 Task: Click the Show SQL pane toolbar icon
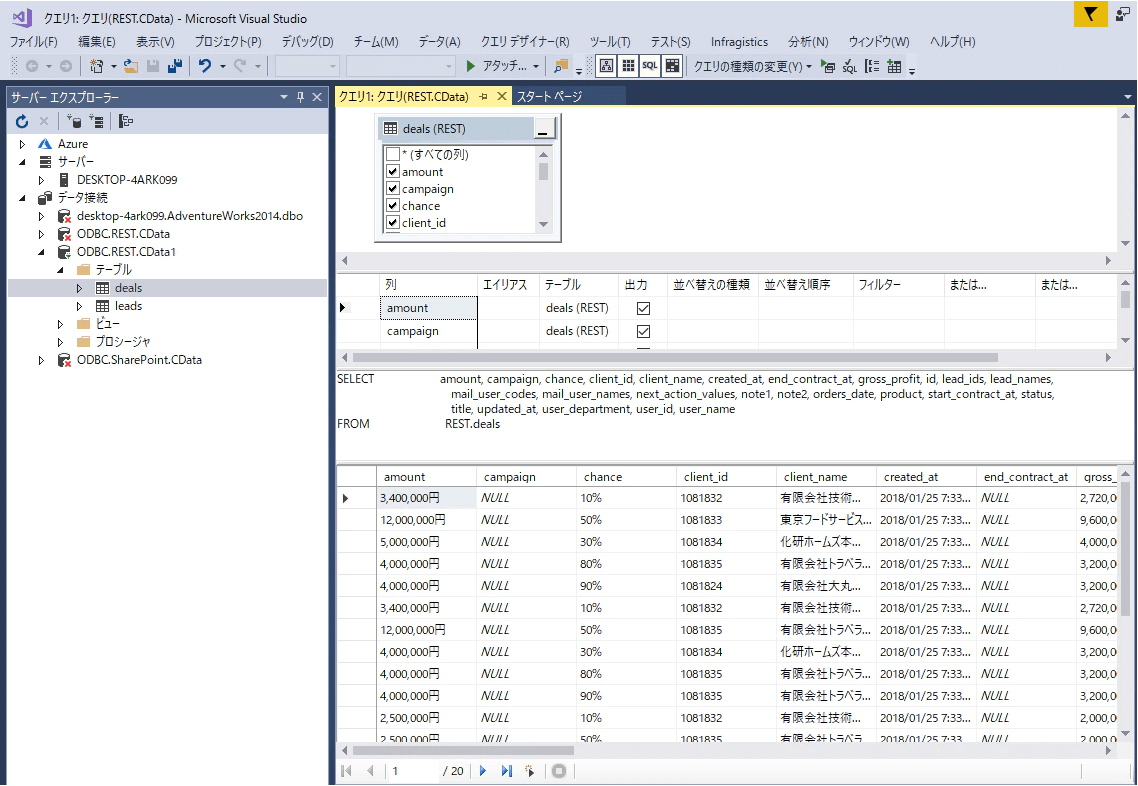650,66
